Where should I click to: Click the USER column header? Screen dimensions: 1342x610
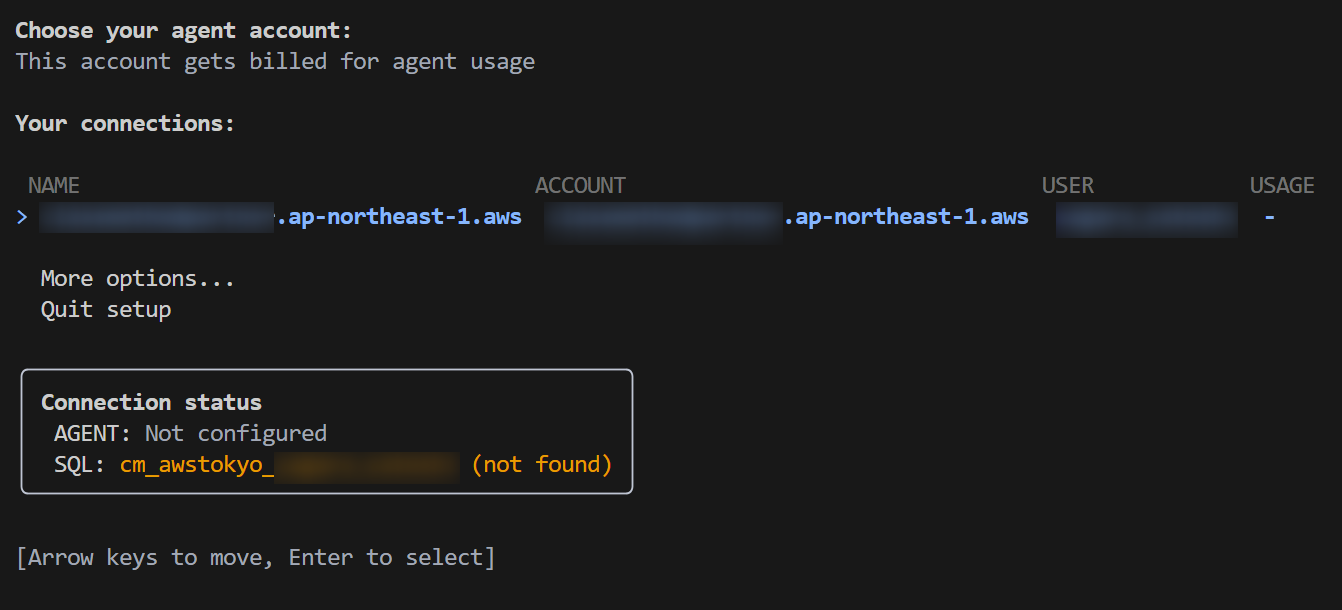(x=1068, y=185)
